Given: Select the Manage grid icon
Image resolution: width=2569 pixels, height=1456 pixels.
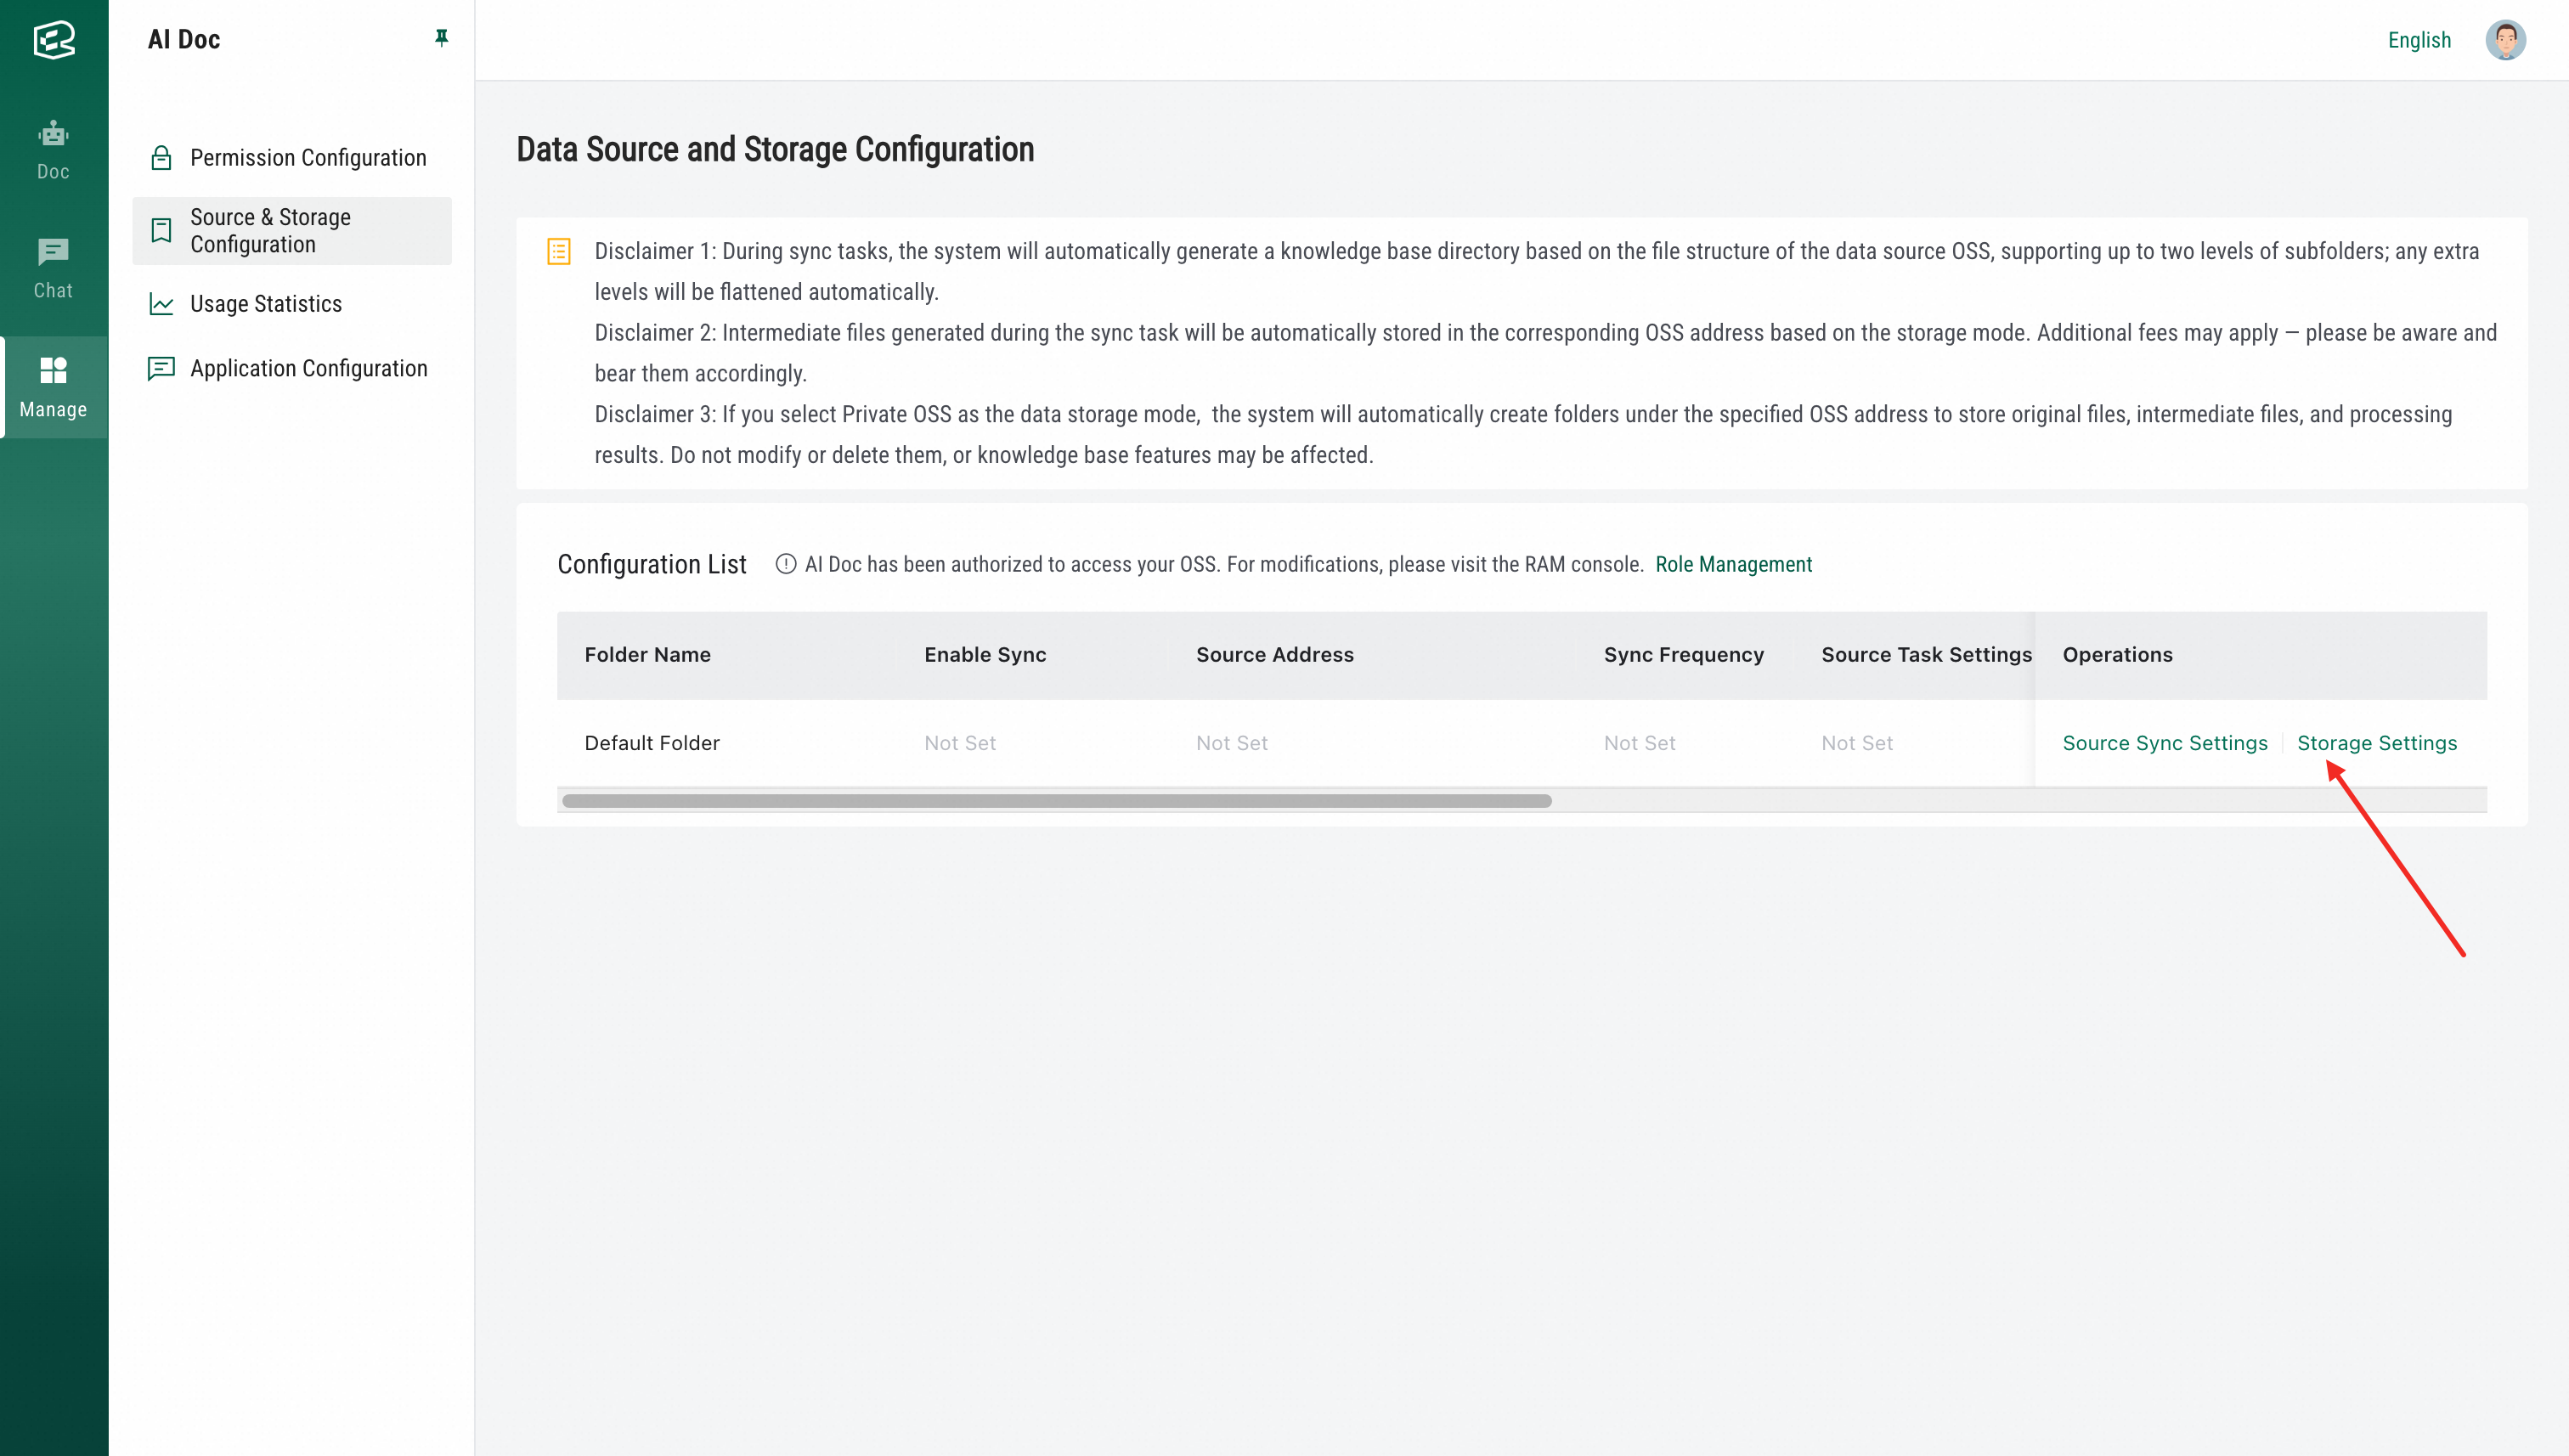Looking at the screenshot, I should [x=53, y=371].
